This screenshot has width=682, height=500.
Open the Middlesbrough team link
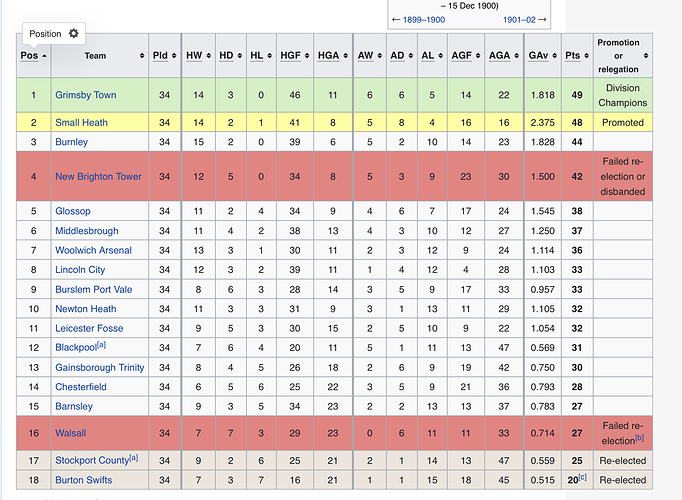coord(87,231)
